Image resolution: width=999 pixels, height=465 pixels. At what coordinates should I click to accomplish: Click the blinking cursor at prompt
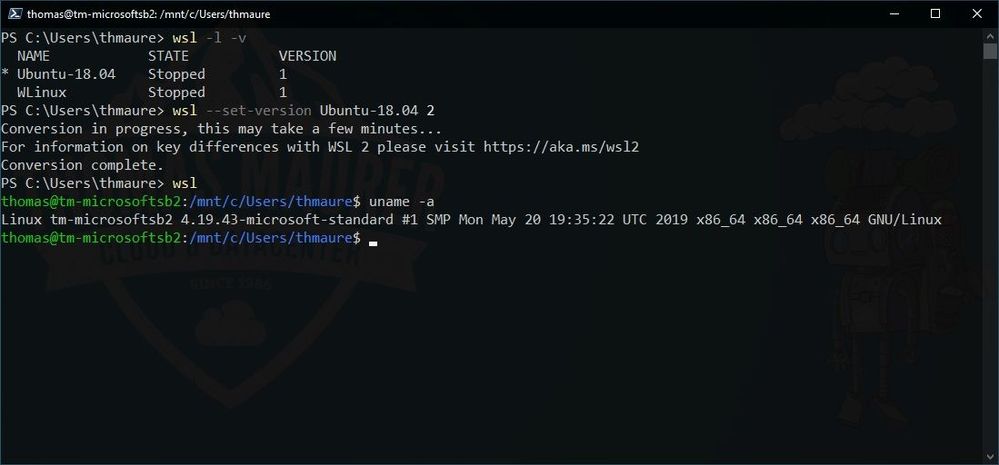(373, 243)
